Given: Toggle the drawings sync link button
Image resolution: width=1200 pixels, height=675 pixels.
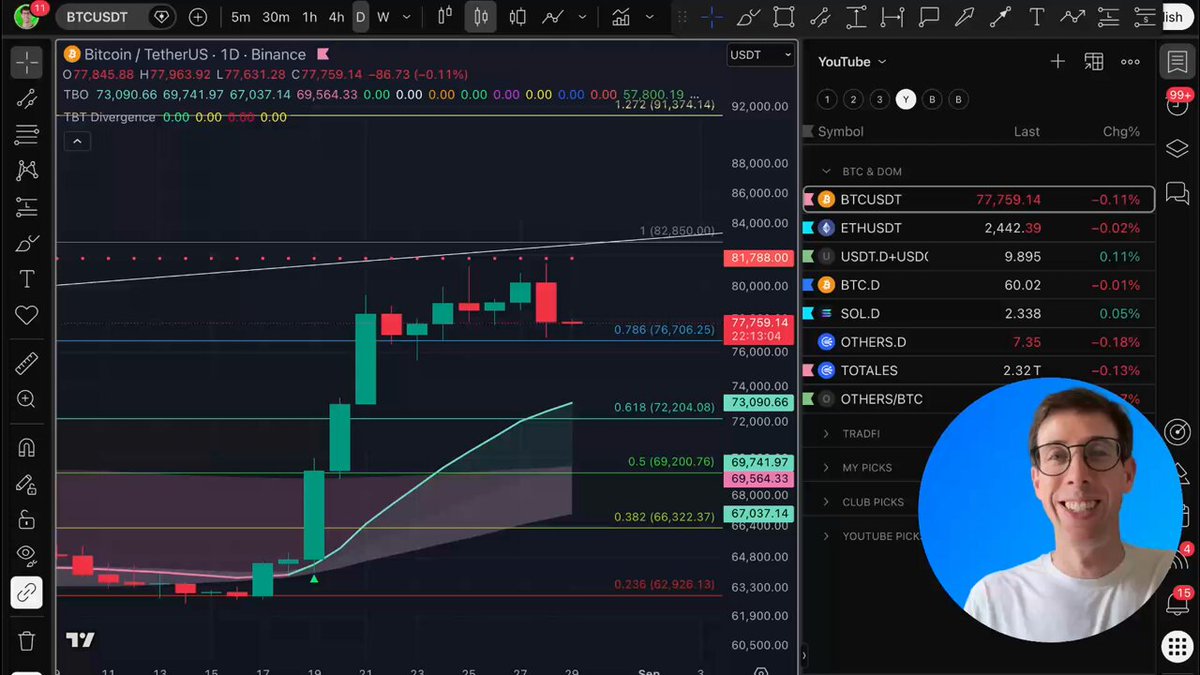Looking at the screenshot, I should (27, 593).
